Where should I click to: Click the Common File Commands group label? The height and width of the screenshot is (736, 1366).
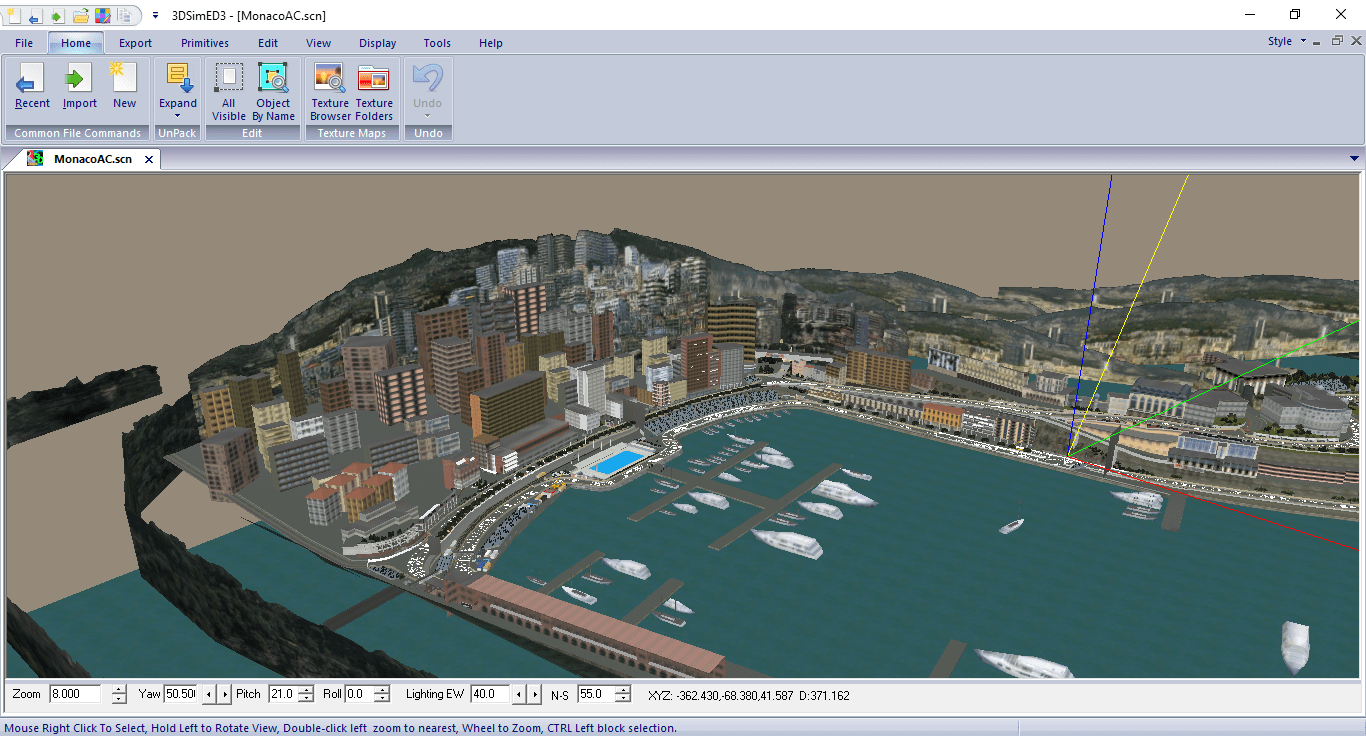tap(77, 133)
